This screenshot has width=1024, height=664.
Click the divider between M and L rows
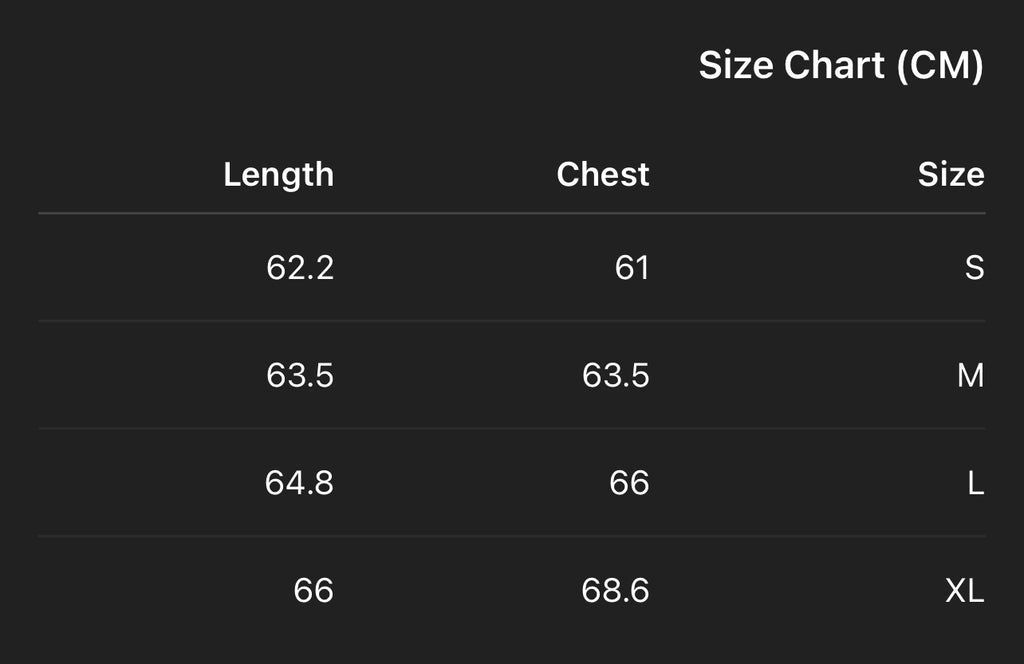coord(512,429)
